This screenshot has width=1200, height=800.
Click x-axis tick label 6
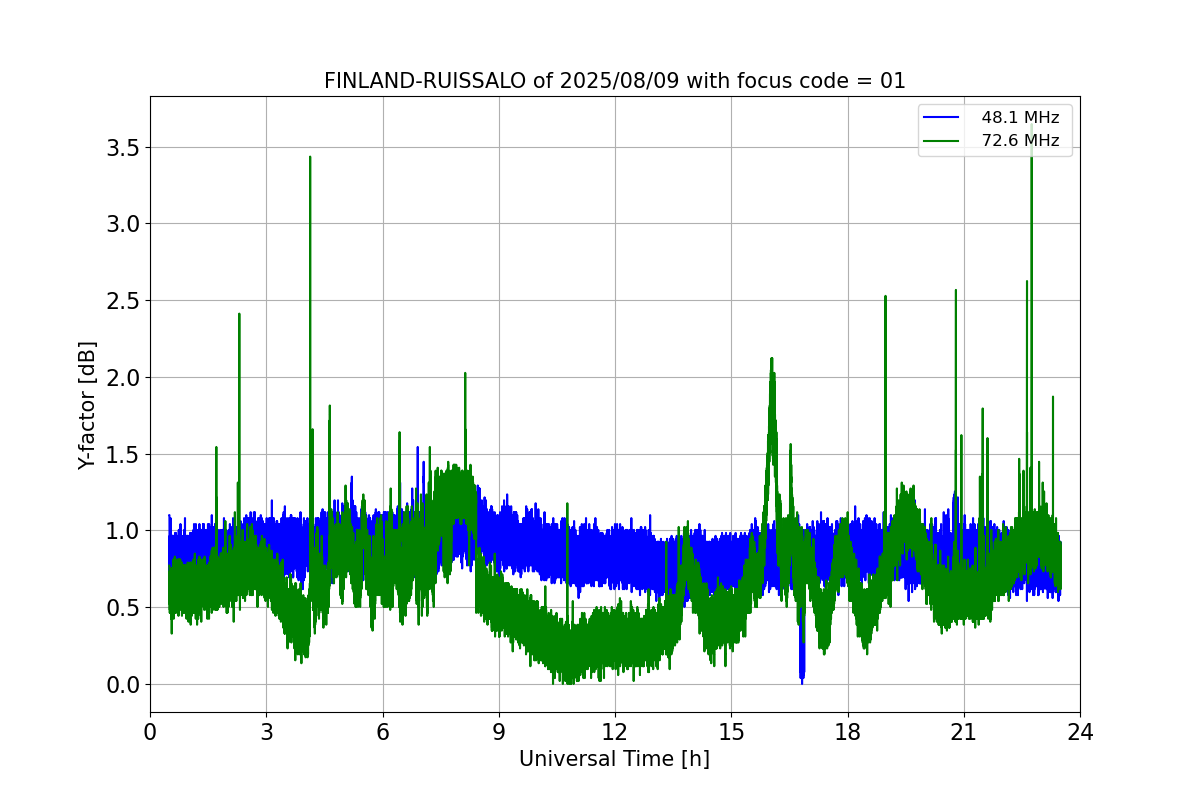(x=383, y=732)
